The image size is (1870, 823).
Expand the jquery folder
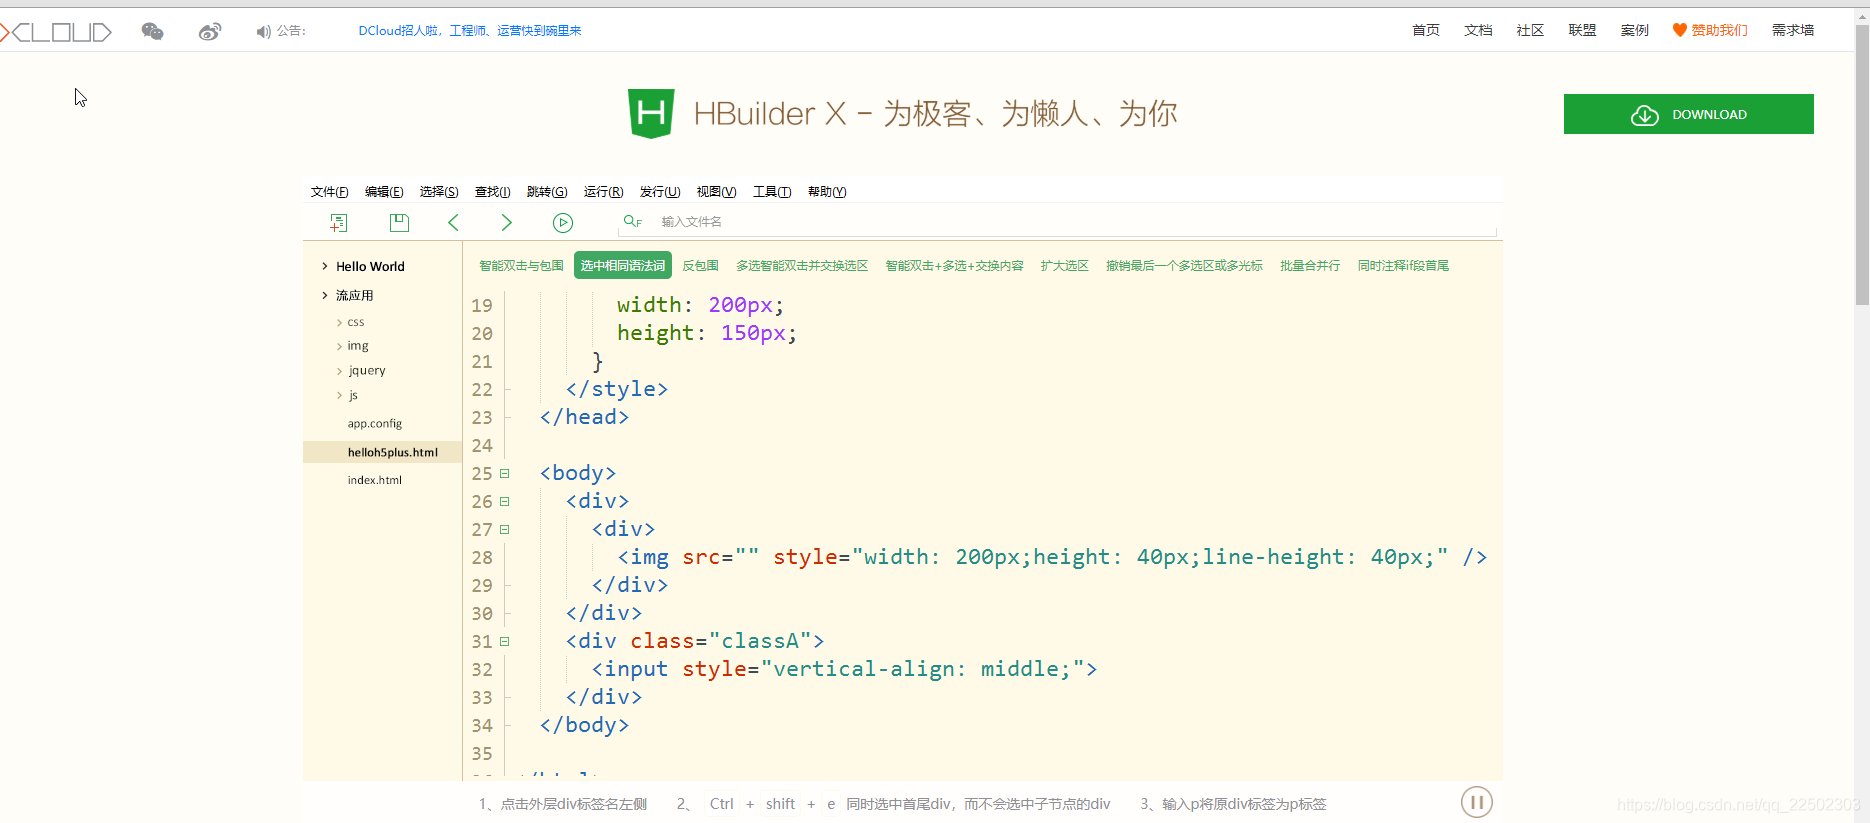tap(340, 371)
